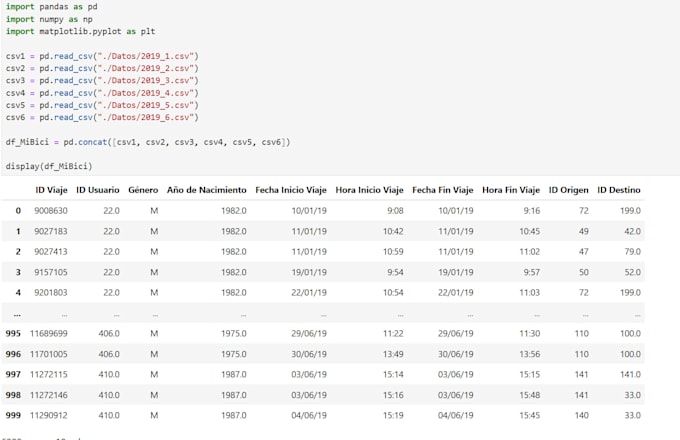This screenshot has width=680, height=440.
Task: Click the 'ID Usuario' column header
Action: pyautogui.click(x=98, y=190)
